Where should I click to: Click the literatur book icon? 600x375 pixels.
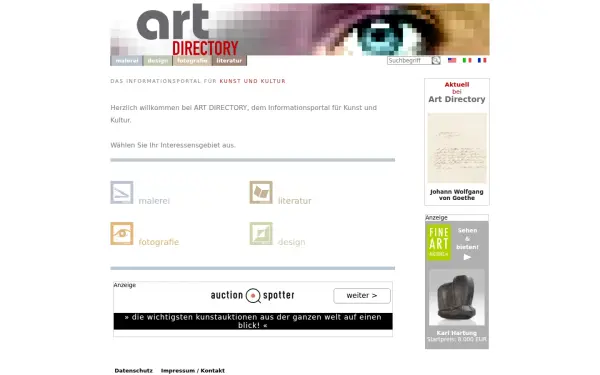pos(261,192)
